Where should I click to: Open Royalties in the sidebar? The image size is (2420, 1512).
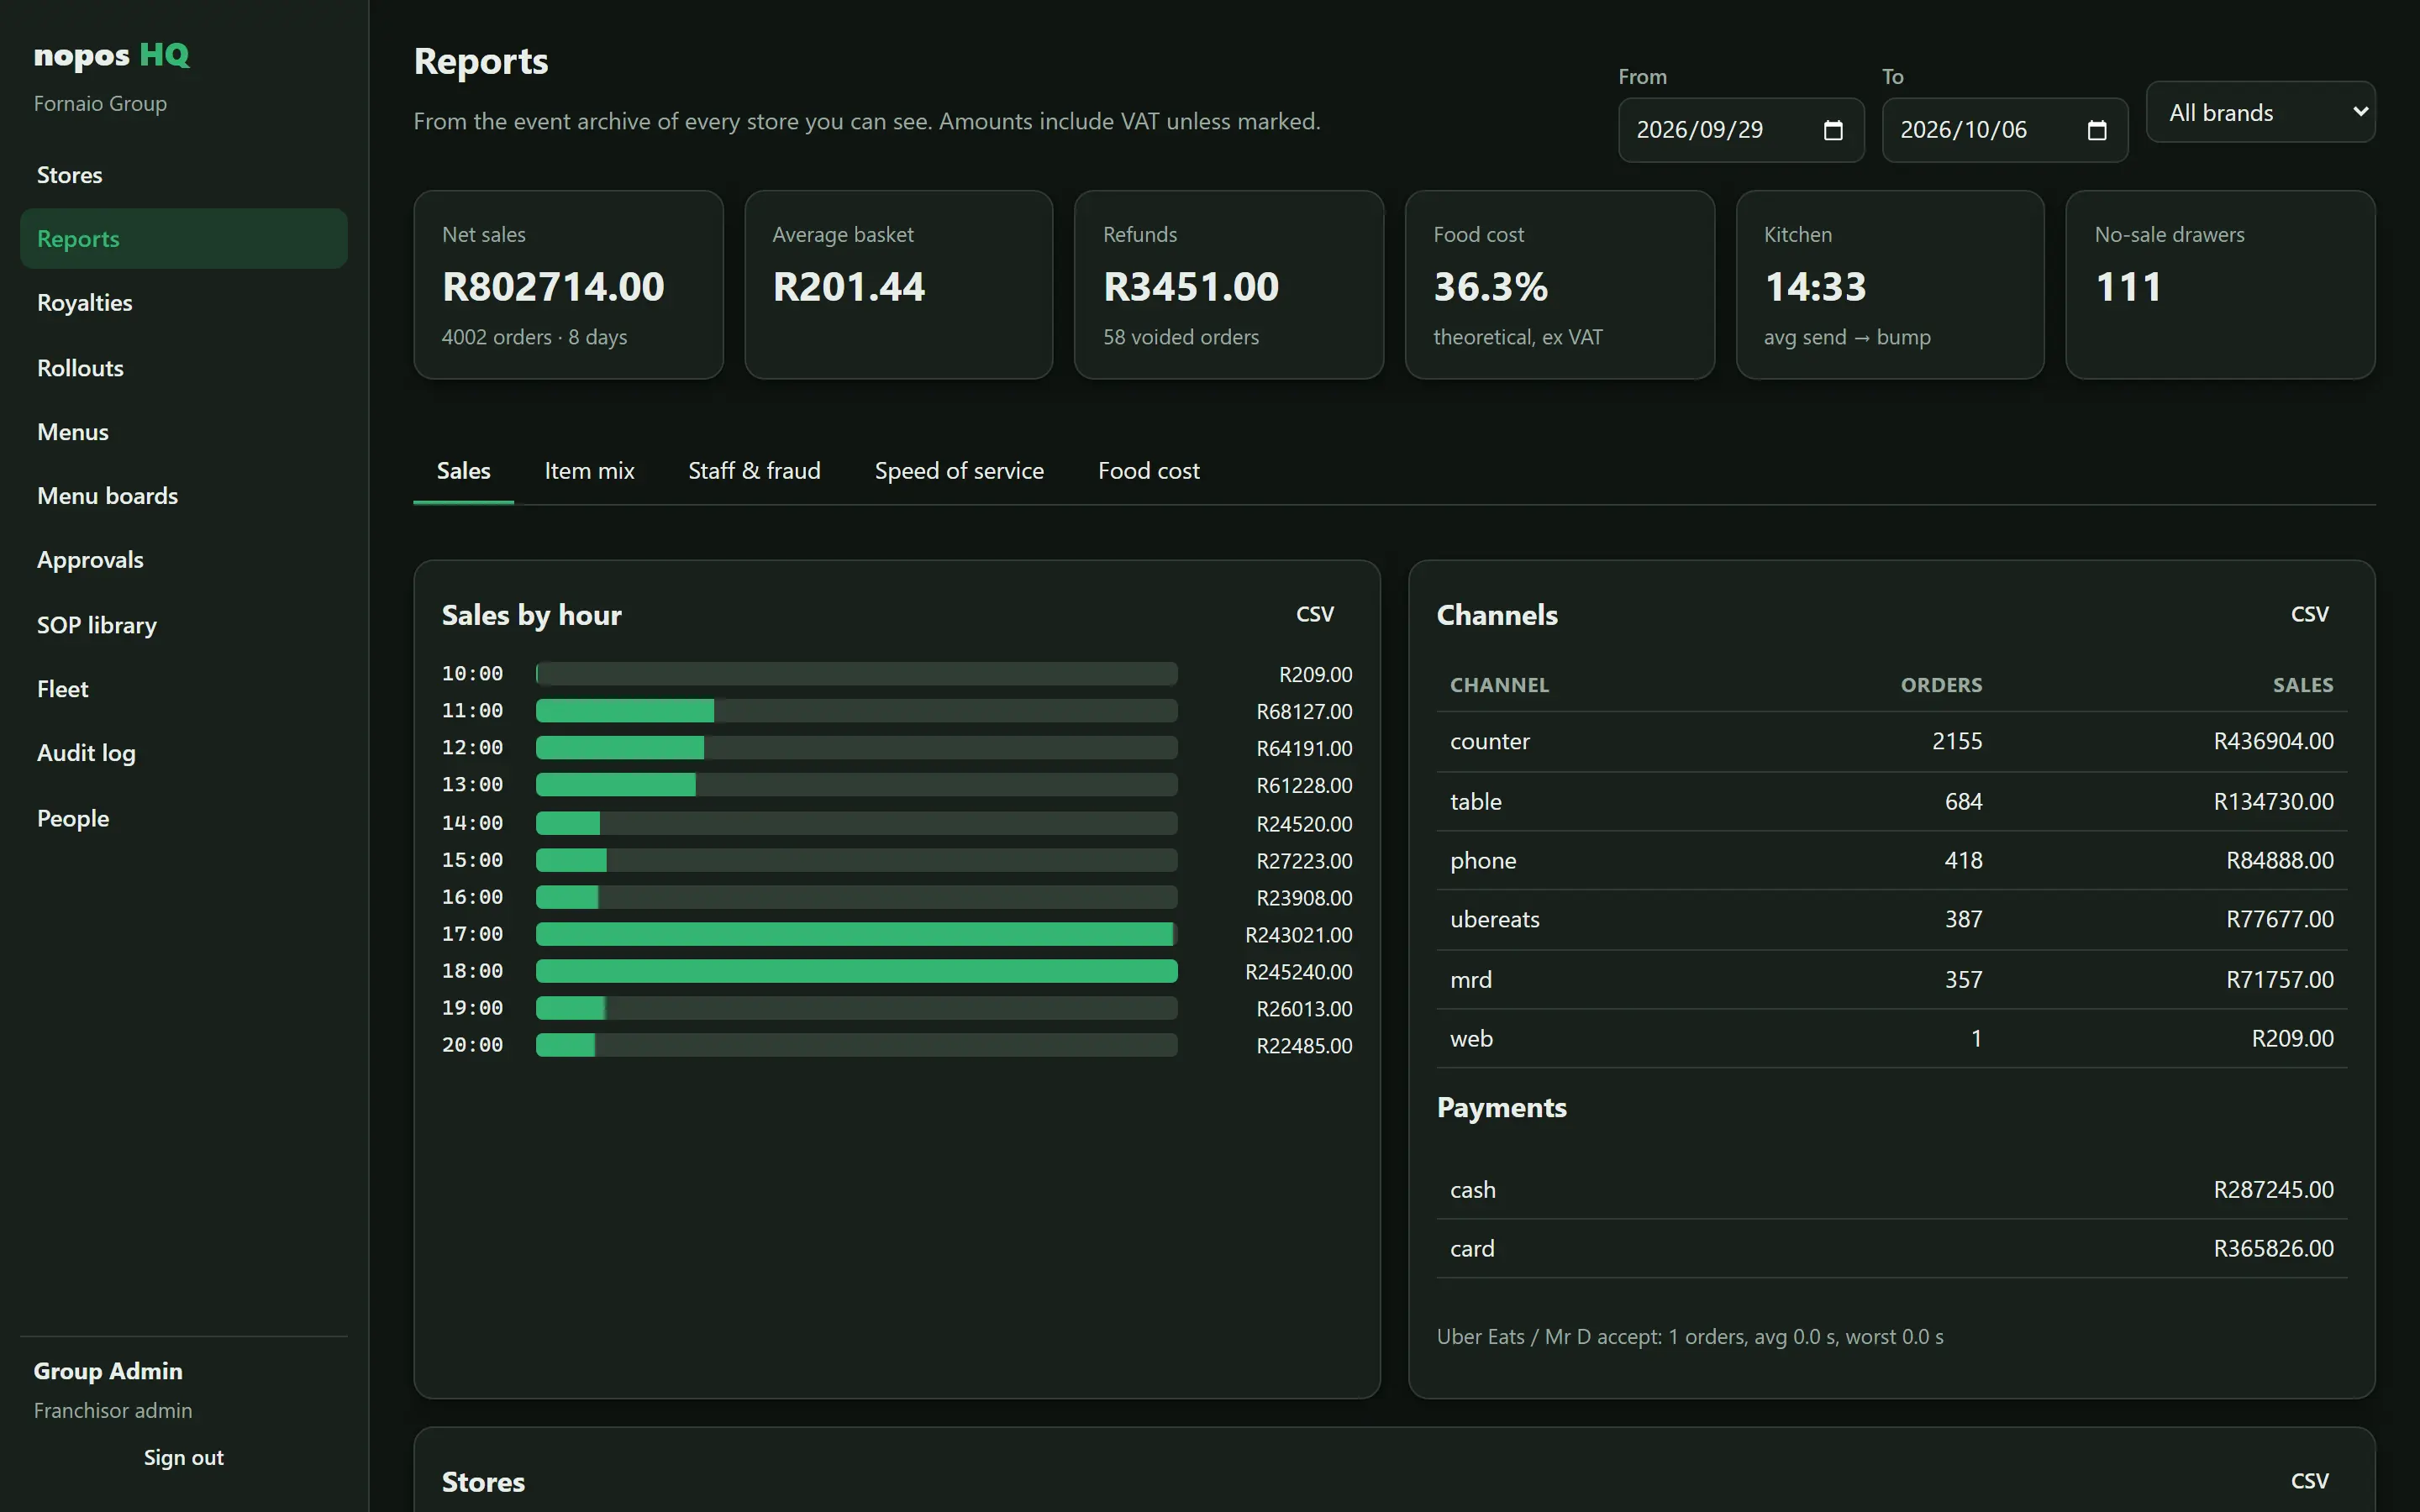(184, 303)
